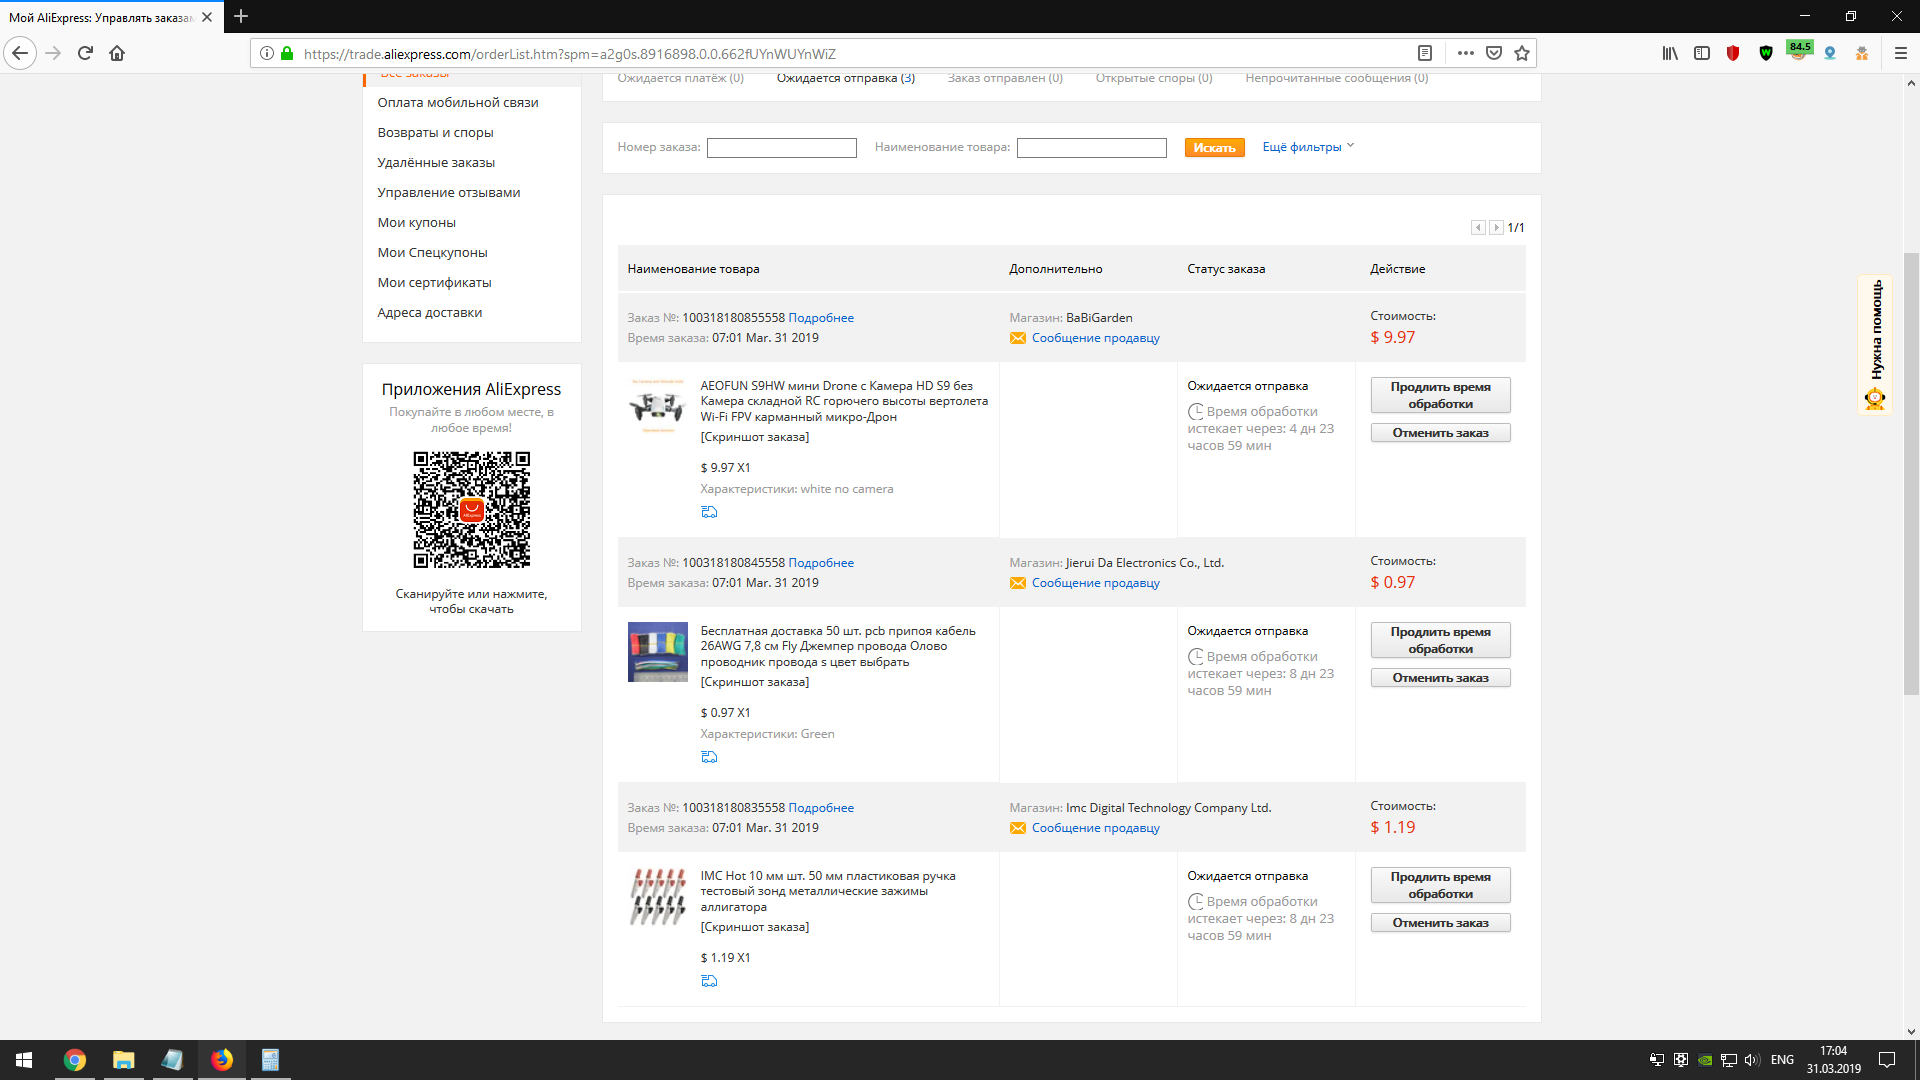Launch Chrome from the taskbar
This screenshot has width=1920, height=1080.
click(74, 1060)
